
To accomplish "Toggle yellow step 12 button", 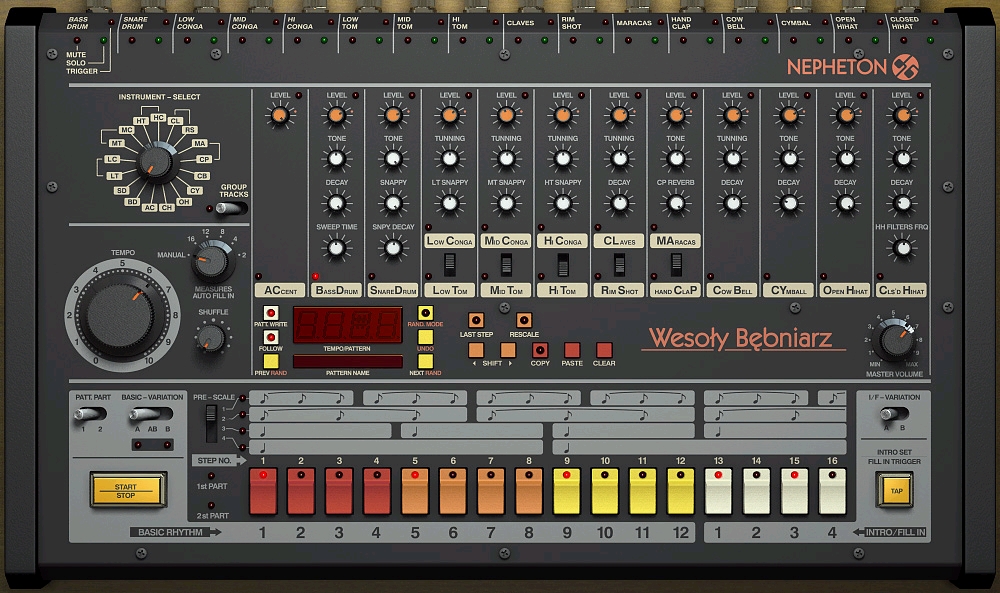I will (x=681, y=491).
